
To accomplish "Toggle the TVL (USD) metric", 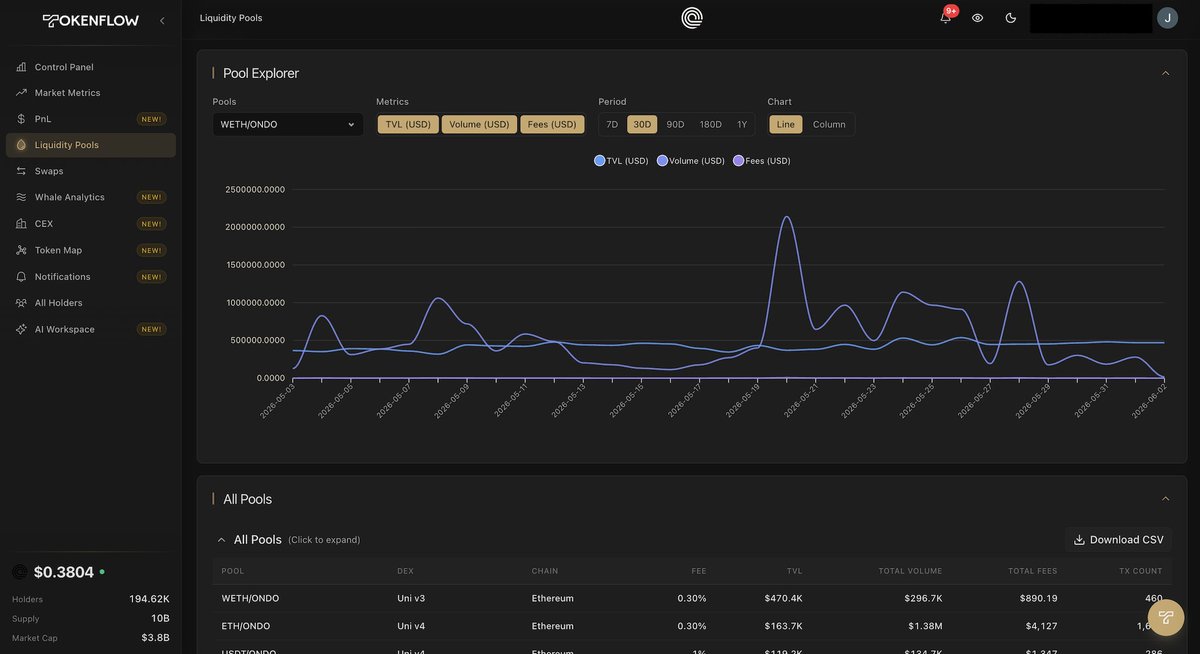I will (x=408, y=124).
